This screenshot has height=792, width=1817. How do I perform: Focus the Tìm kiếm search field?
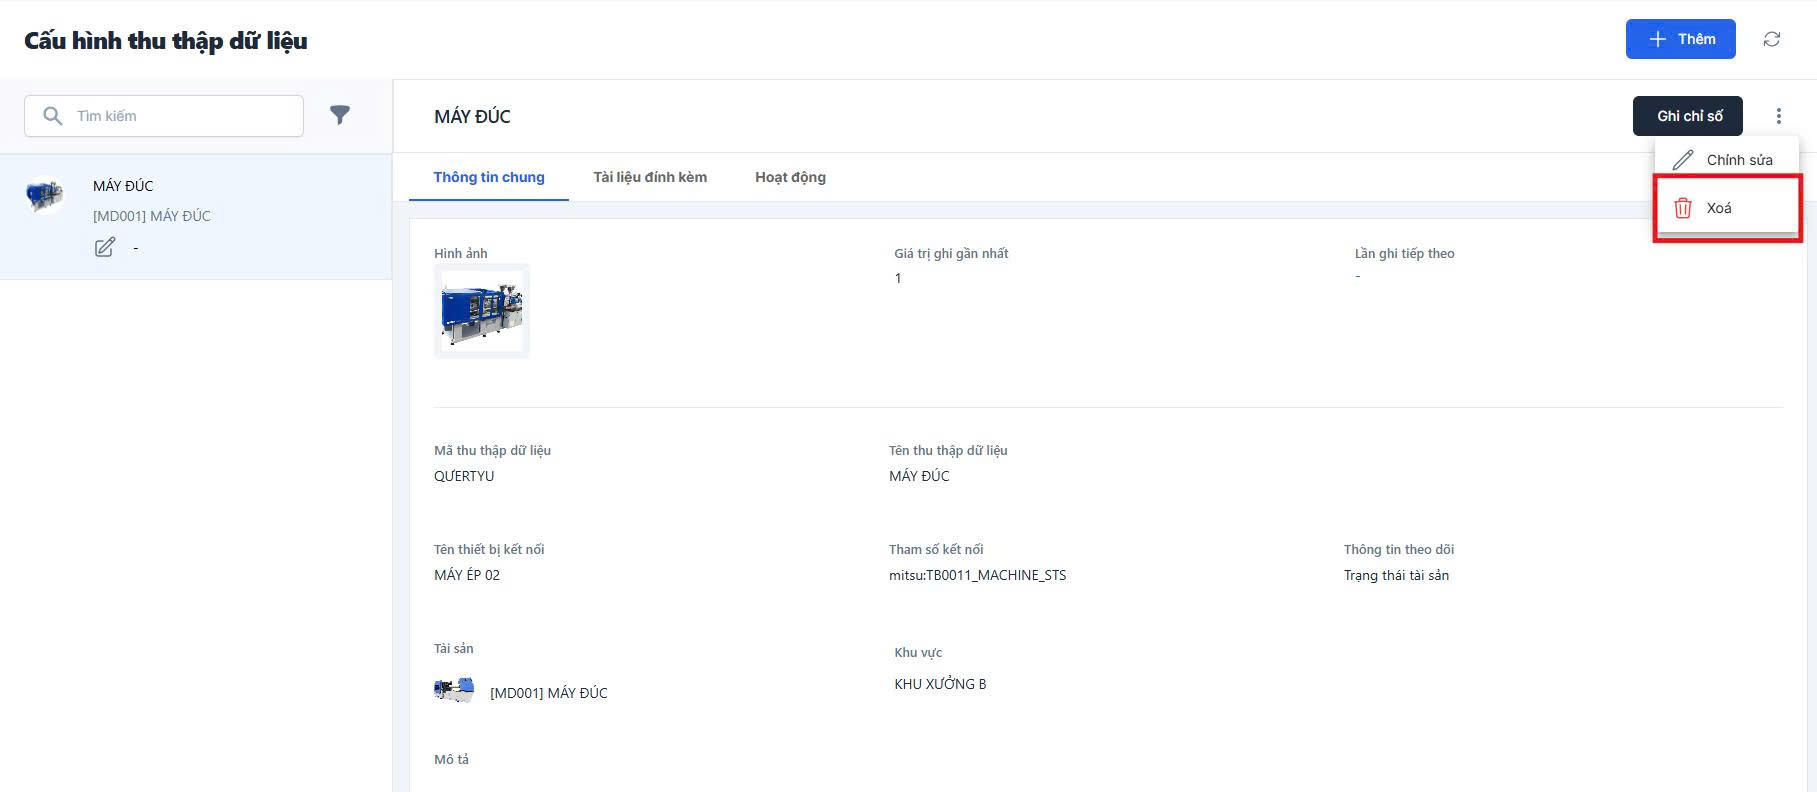(180, 116)
